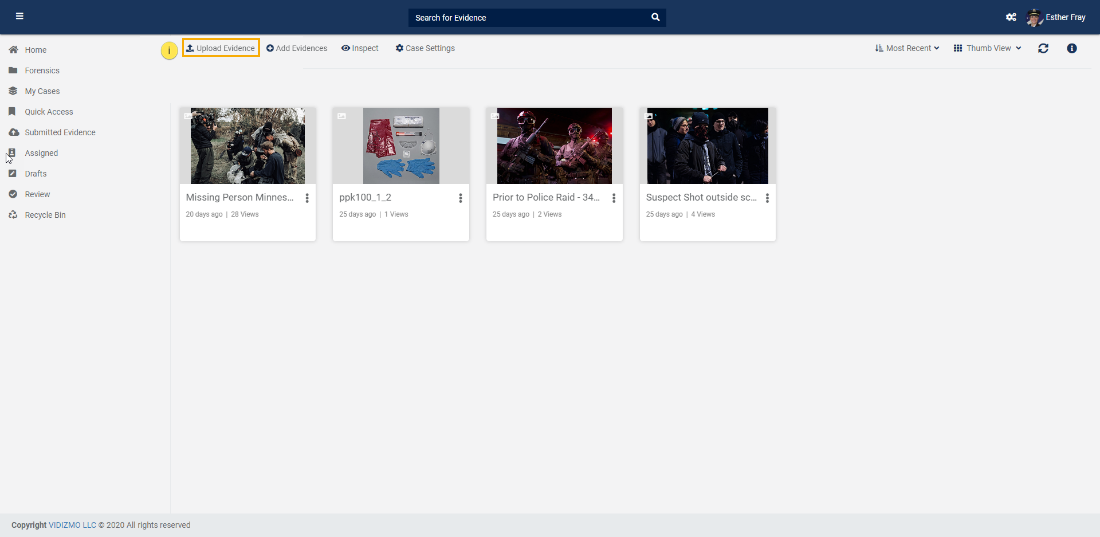
Task: Expand the Thumb View dropdown
Action: [x=987, y=48]
